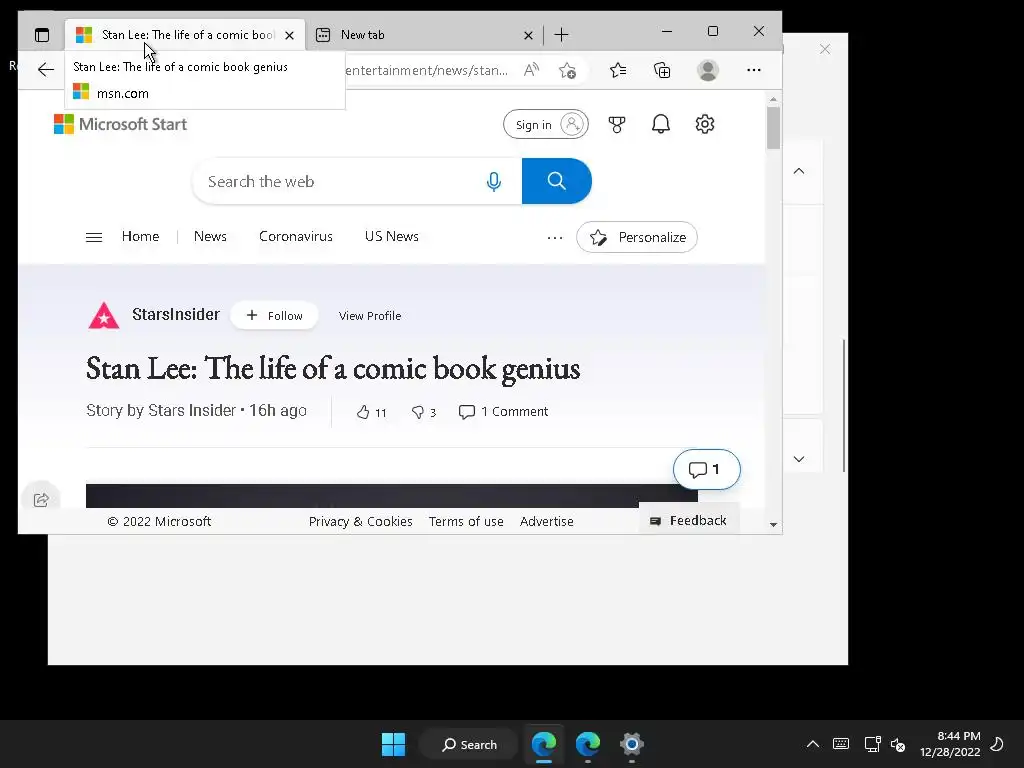Viewport: 1024px width, 768px height.
Task: Click the StarsInsider publisher logo
Action: point(104,315)
